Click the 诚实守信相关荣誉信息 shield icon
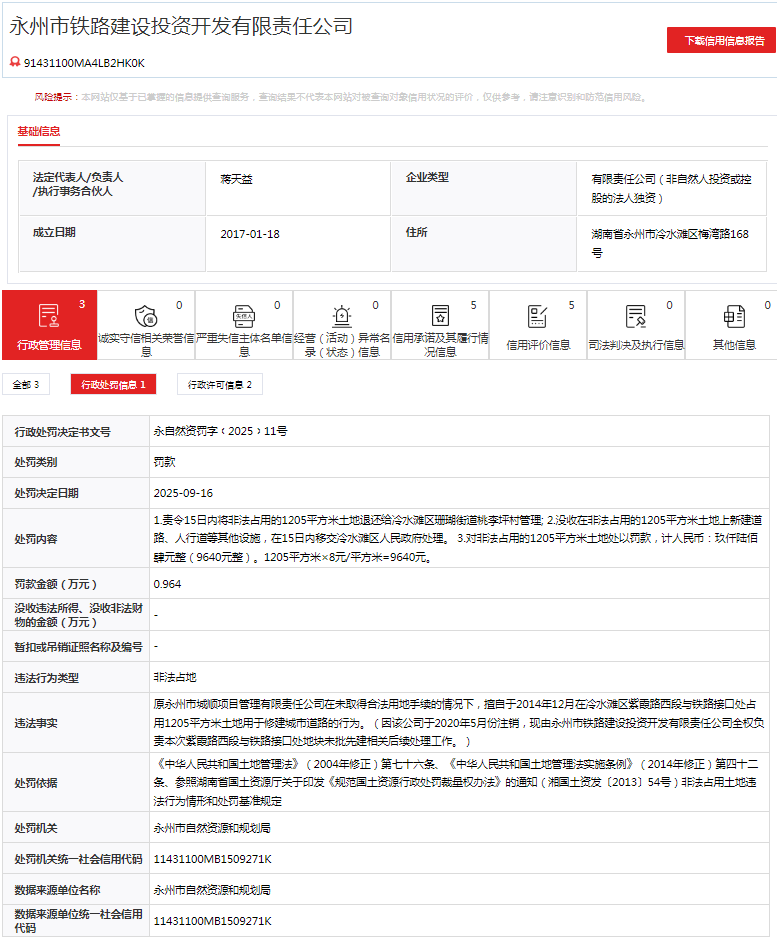Viewport: 777px width, 938px height. point(146,317)
